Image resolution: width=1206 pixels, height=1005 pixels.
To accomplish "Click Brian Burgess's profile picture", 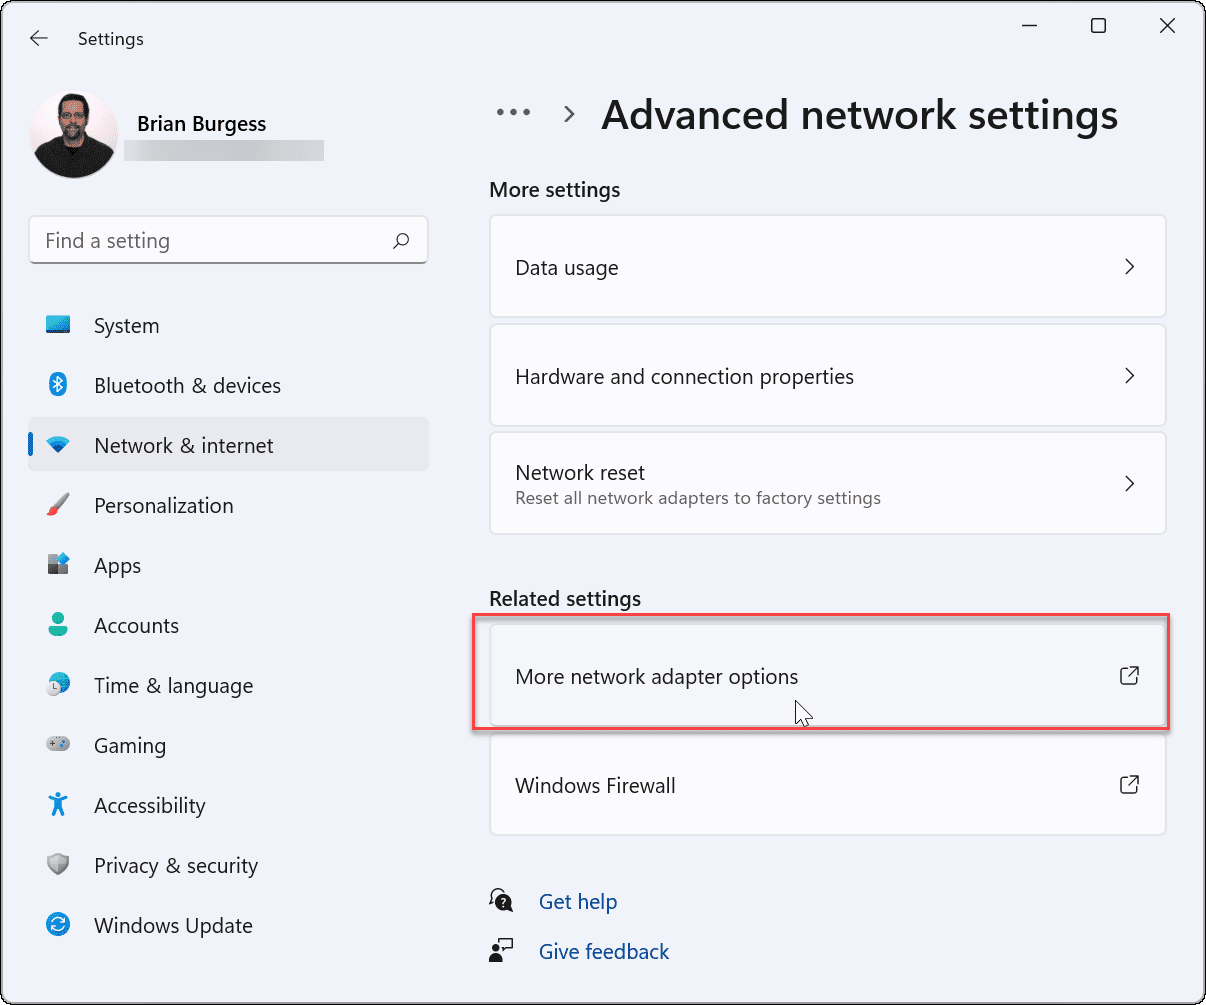I will [x=73, y=132].
